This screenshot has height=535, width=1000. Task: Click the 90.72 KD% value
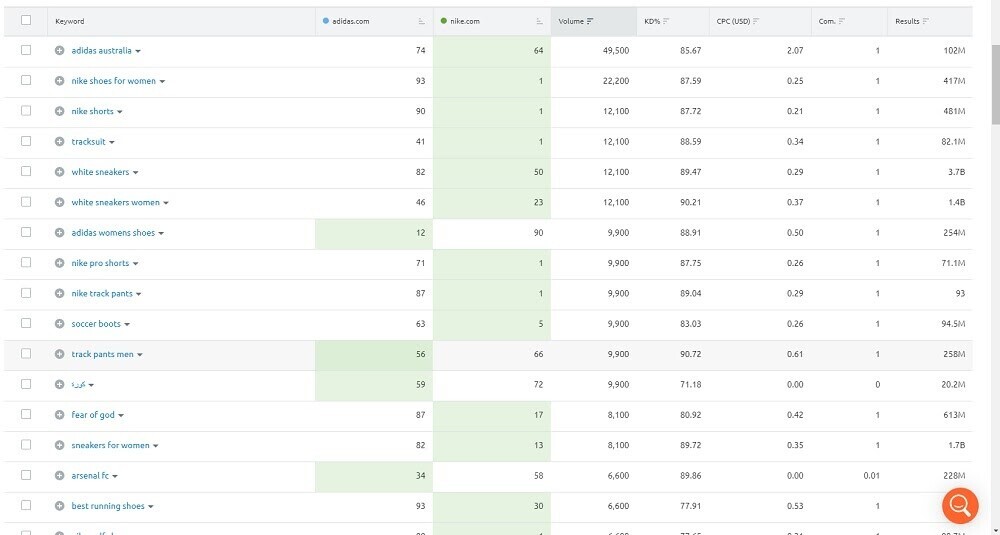pyautogui.click(x=691, y=354)
